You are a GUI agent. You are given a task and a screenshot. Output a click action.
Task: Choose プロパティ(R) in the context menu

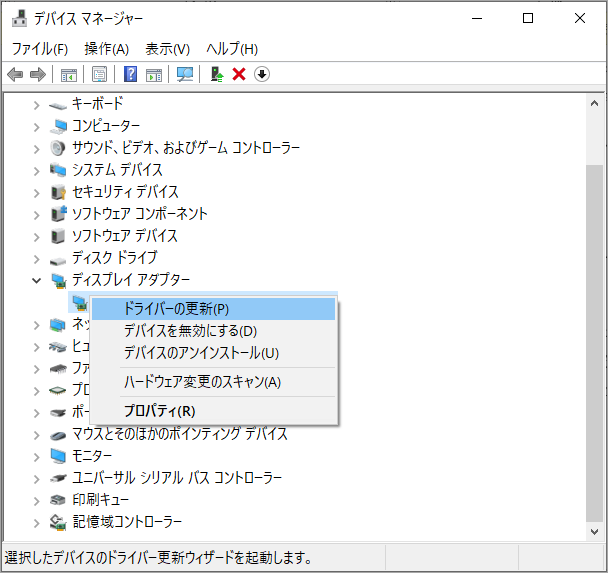pyautogui.click(x=159, y=411)
